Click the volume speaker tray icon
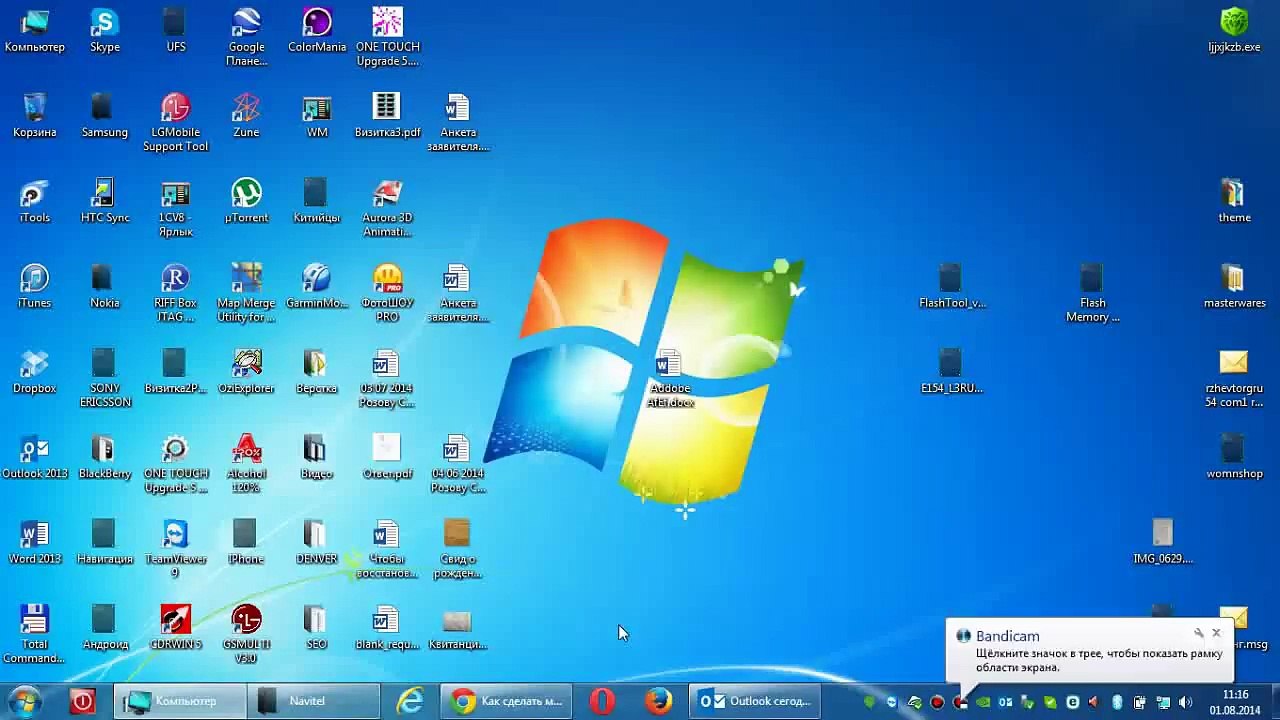The width and height of the screenshot is (1280, 720). point(1186,703)
